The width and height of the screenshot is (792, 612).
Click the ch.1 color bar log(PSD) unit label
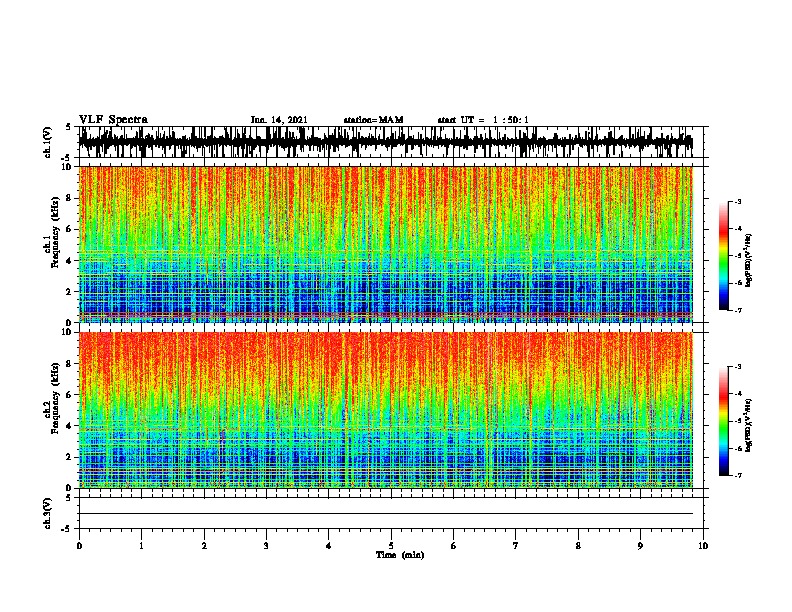click(749, 261)
